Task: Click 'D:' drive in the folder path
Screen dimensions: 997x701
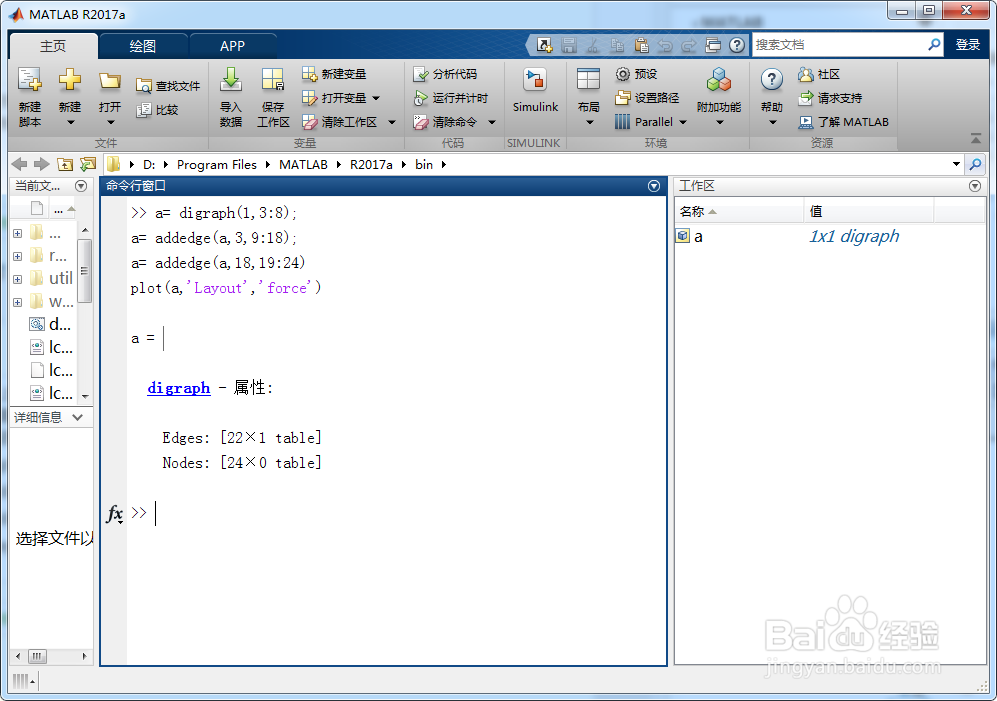Action: point(149,164)
